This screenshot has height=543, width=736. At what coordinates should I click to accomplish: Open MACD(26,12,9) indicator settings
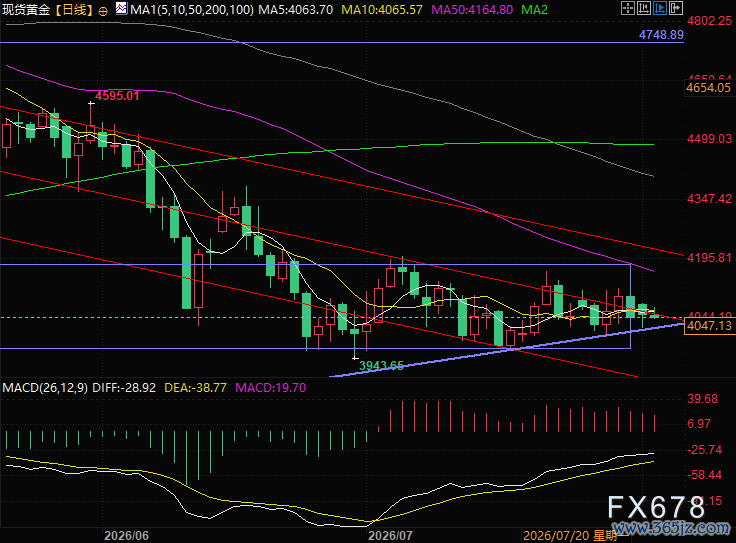(45, 388)
